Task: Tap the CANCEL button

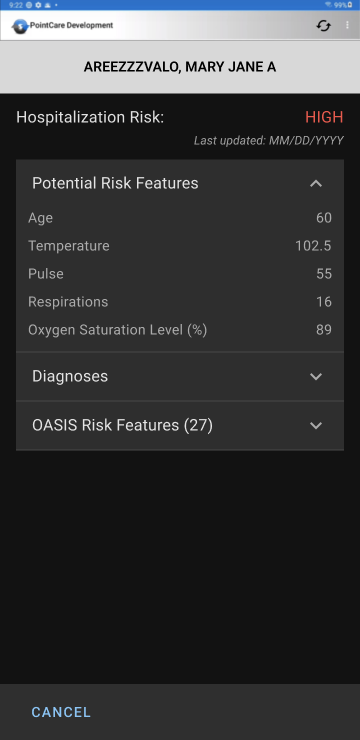Action: coord(61,712)
